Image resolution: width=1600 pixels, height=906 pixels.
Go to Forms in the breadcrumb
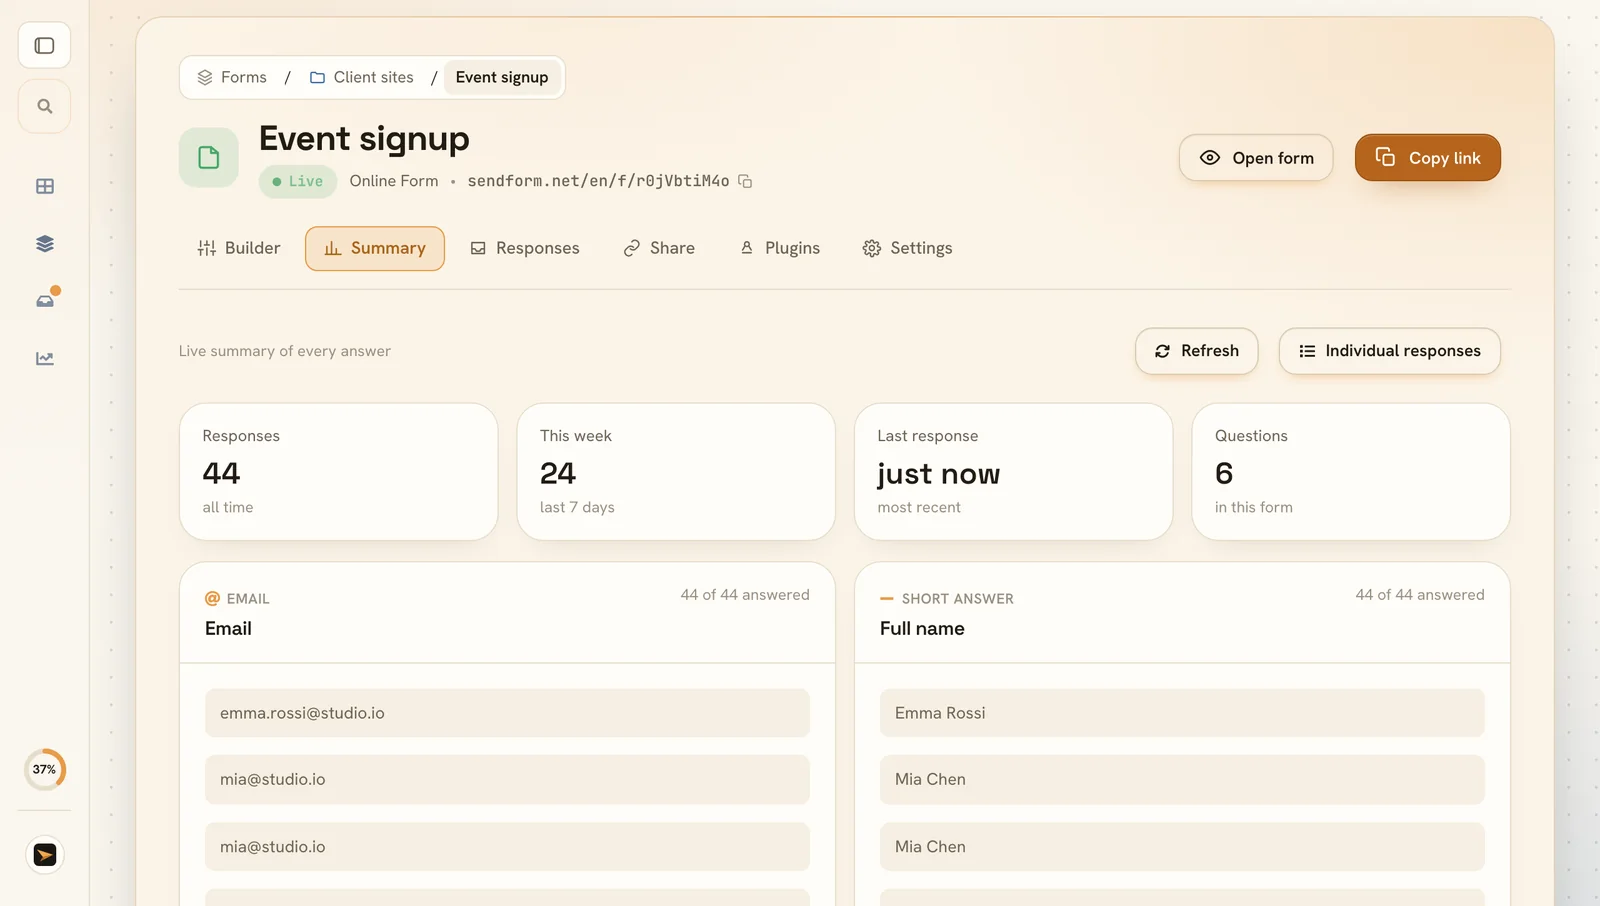coord(232,77)
